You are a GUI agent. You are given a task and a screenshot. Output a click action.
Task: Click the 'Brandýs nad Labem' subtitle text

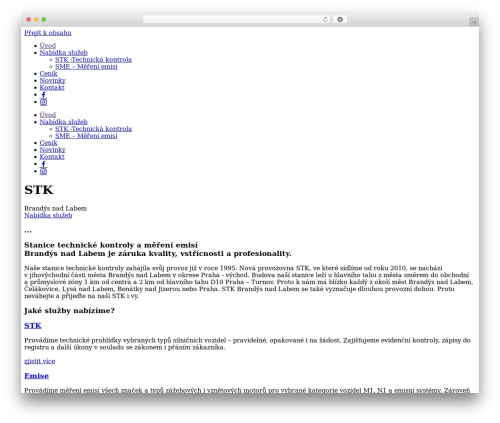(55, 208)
